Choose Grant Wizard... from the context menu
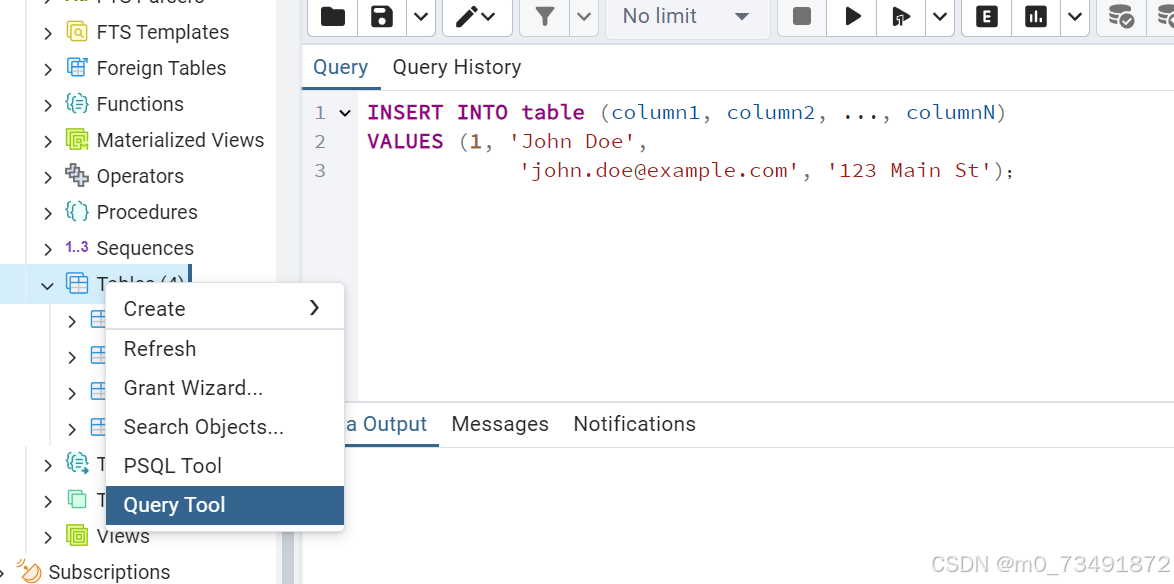Viewport: 1174px width, 584px height. (225, 388)
